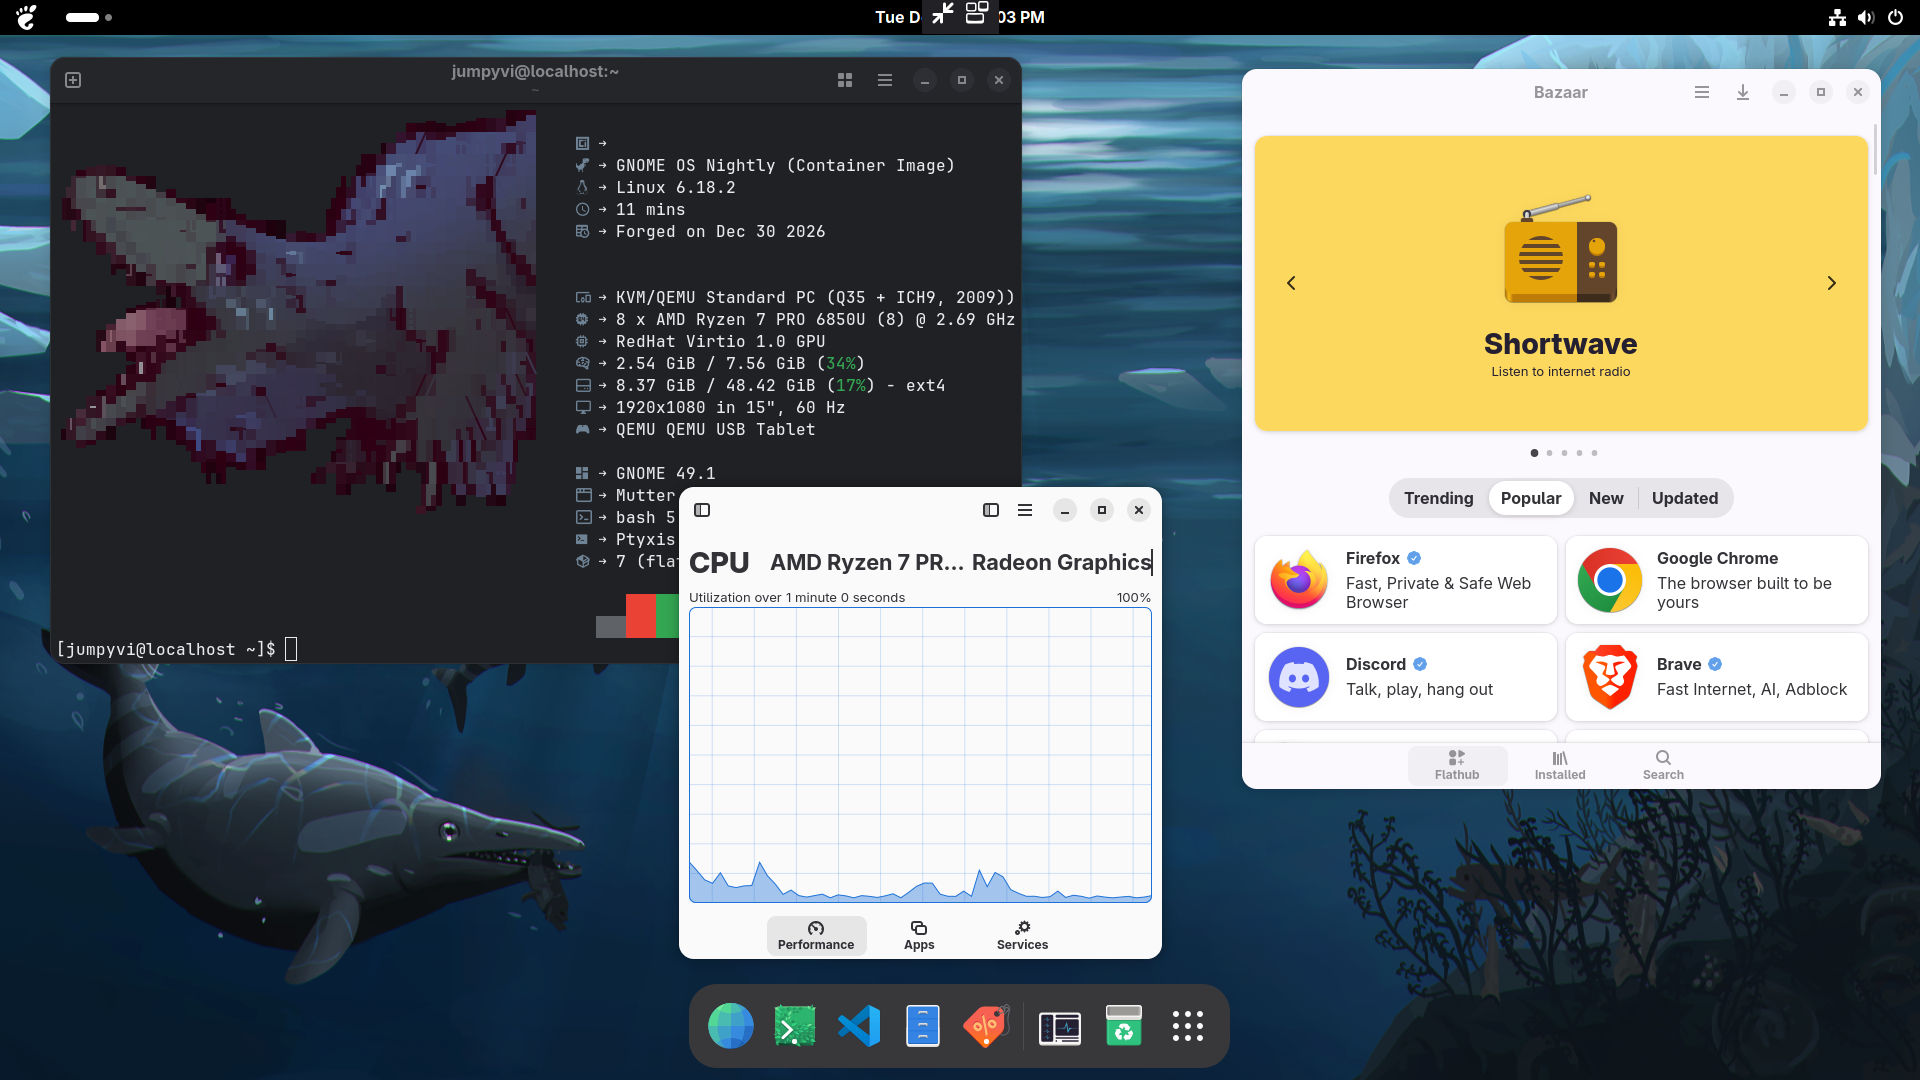1920x1080 pixels.
Task: Open a new tab in the Ptyxis terminal
Action: tap(73, 80)
